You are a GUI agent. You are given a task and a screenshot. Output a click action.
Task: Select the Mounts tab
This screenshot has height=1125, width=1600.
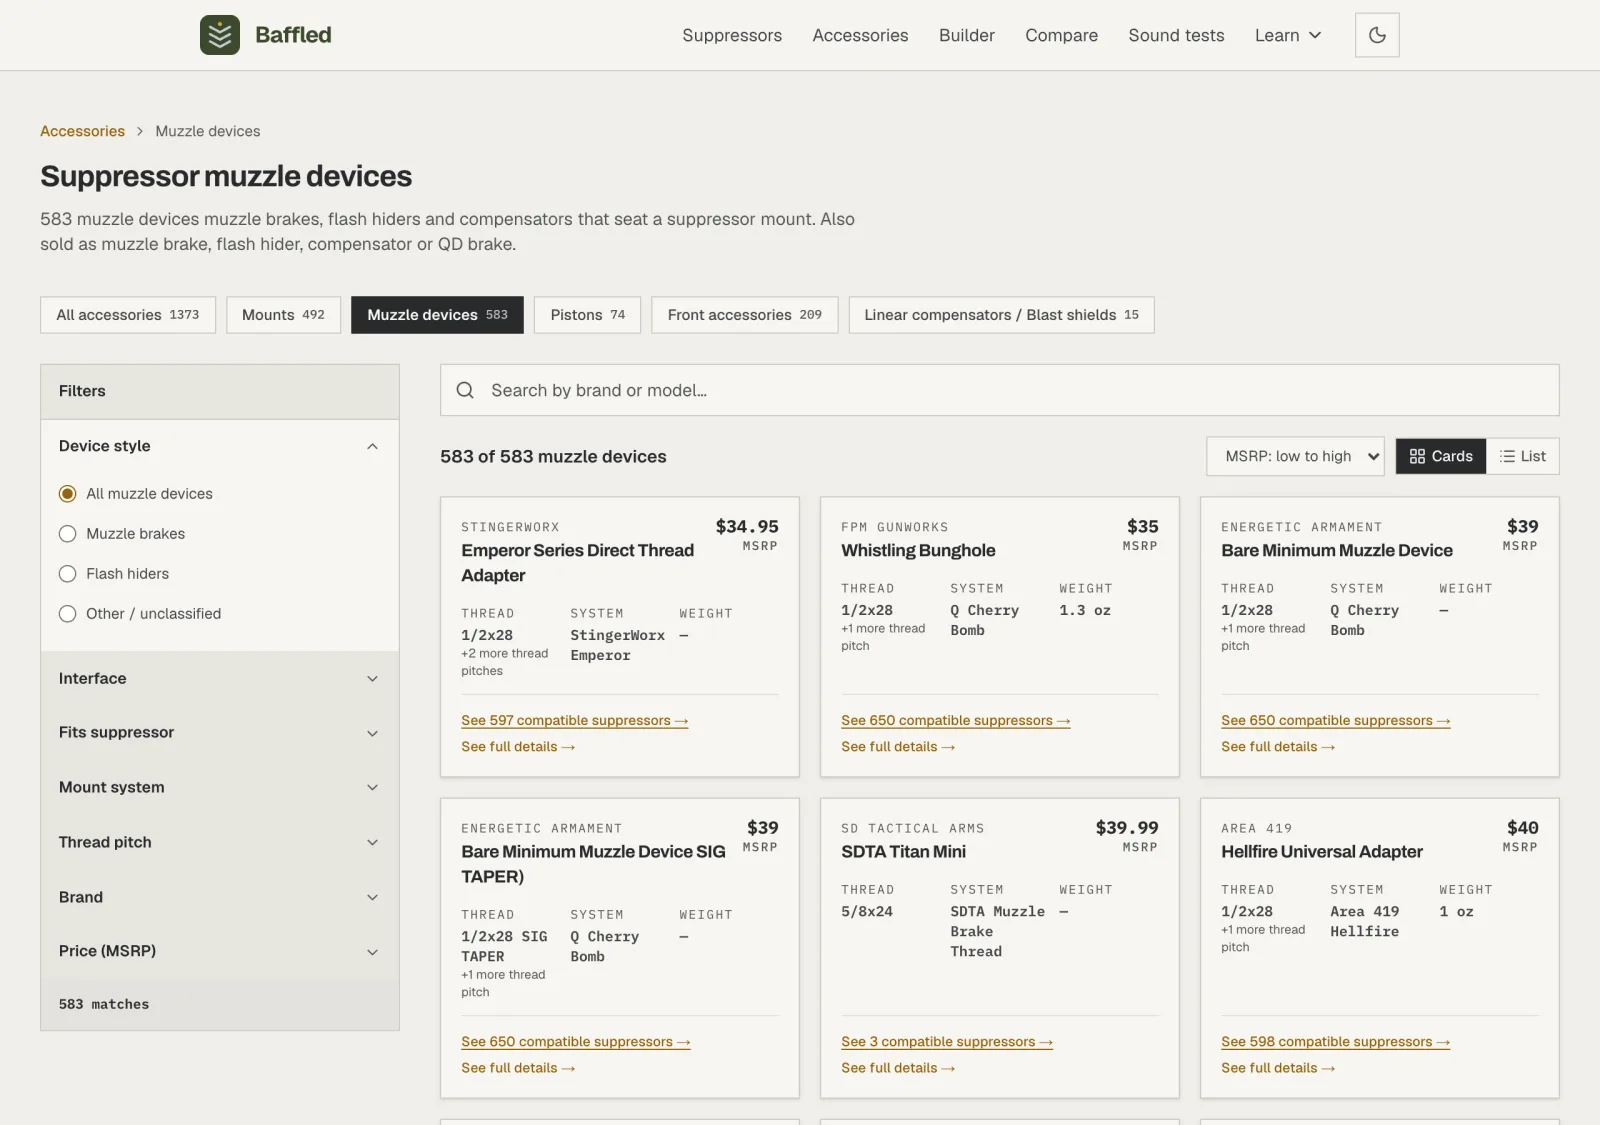pyautogui.click(x=283, y=315)
